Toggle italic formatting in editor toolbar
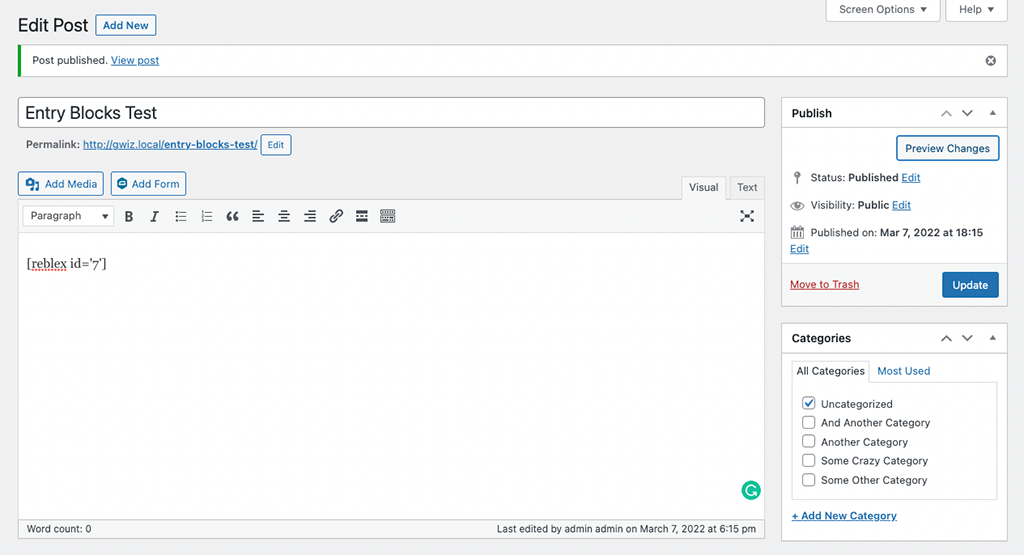 pyautogui.click(x=154, y=216)
